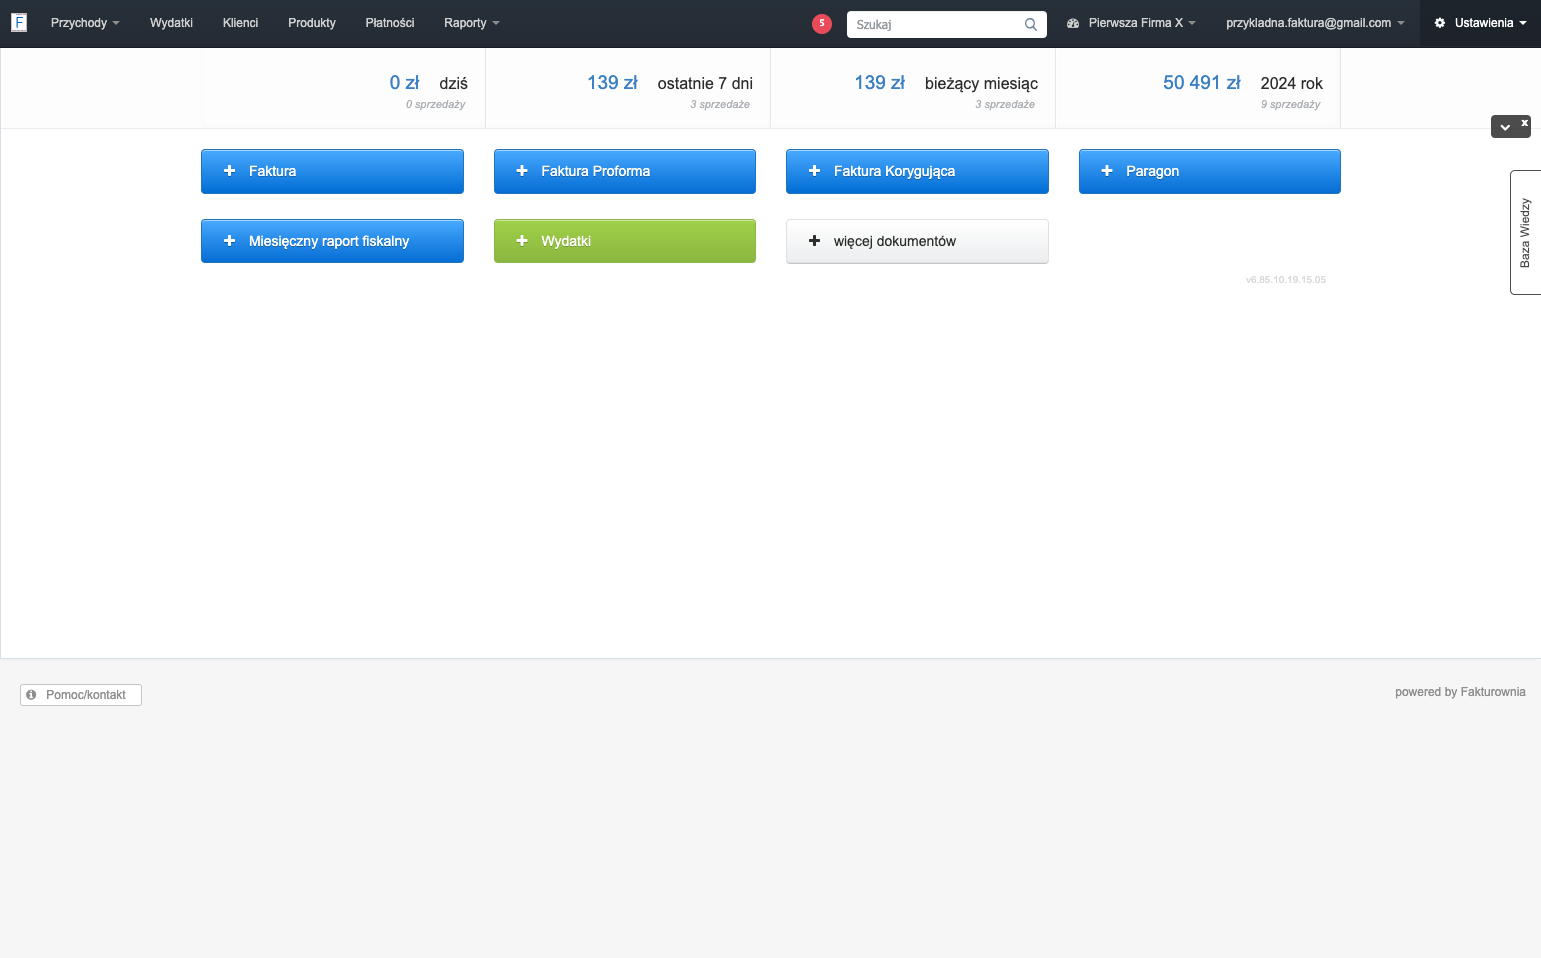Close the statistics bar with the x

tap(1525, 123)
